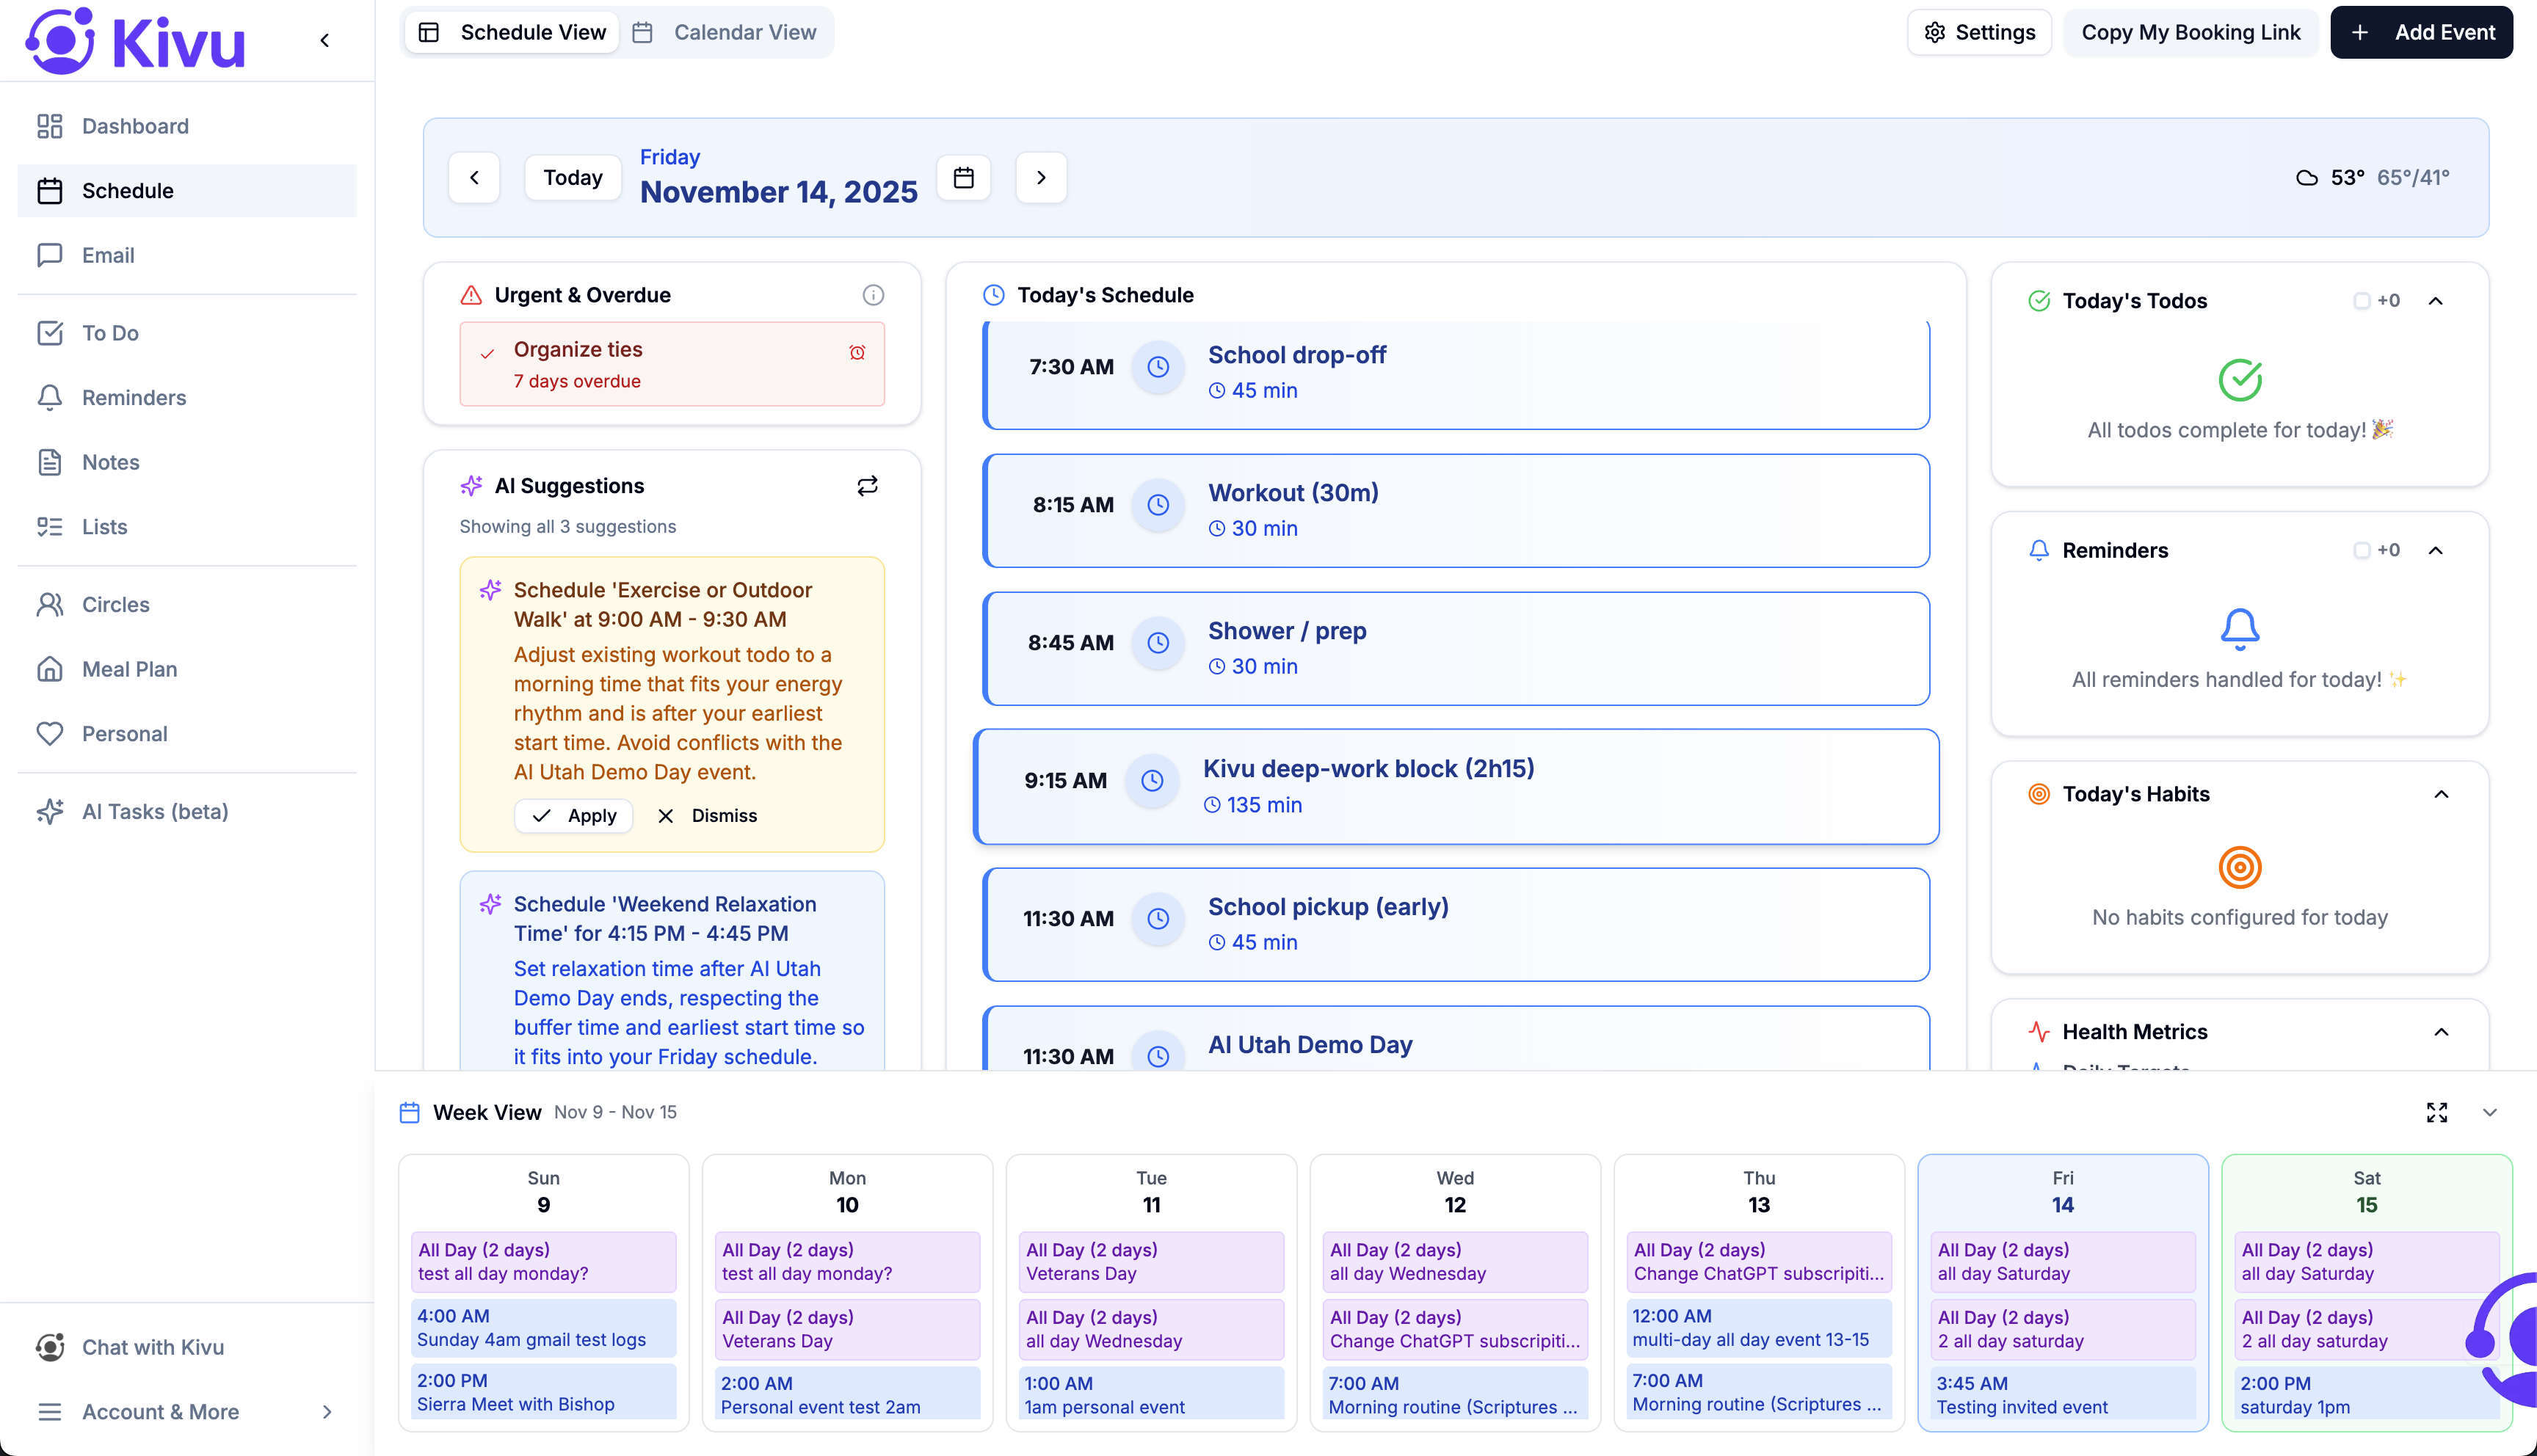Open Chat with Kivu

[x=152, y=1347]
